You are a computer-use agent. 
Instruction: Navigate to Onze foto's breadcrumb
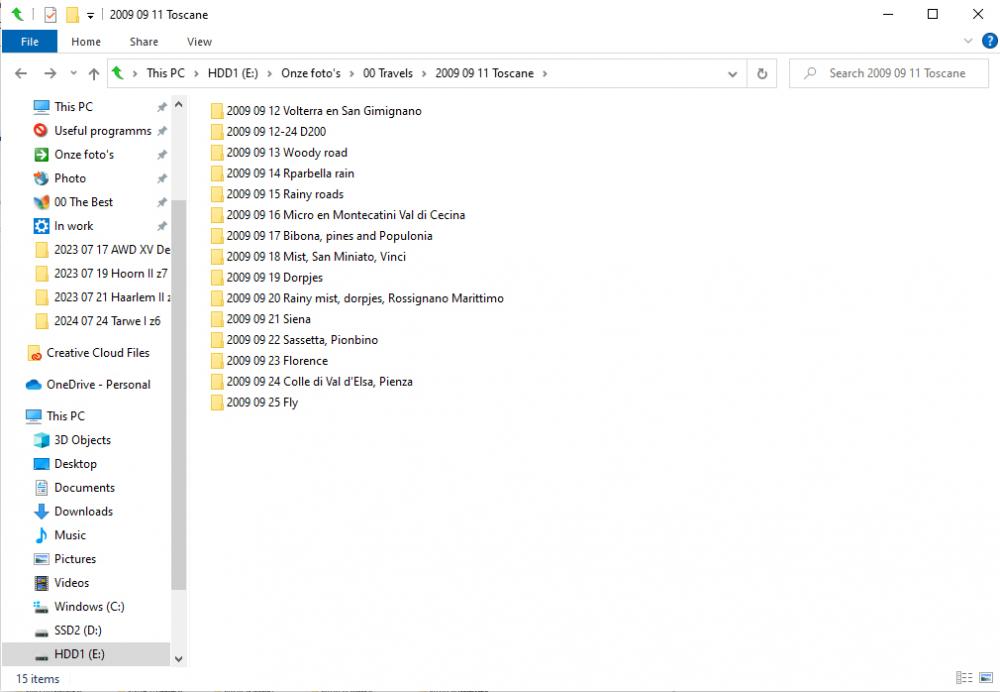tap(311, 73)
